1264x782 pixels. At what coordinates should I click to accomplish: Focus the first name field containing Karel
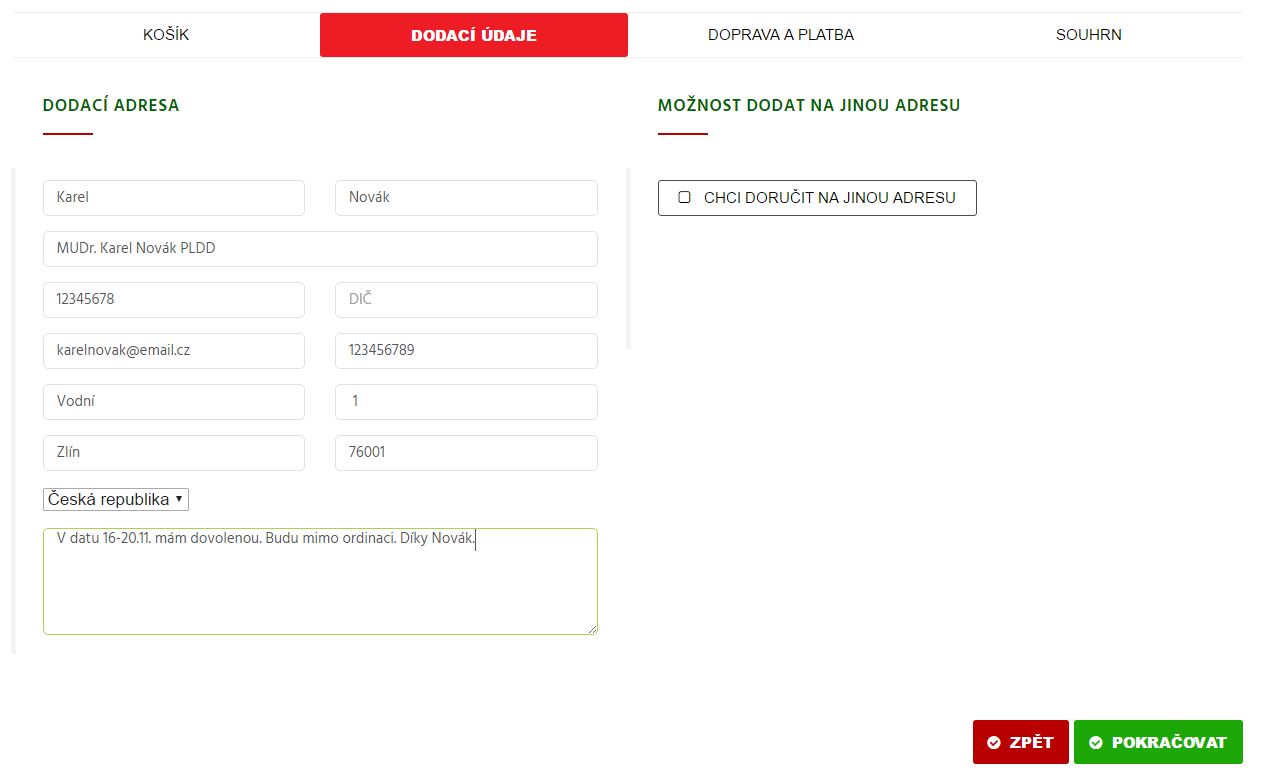[x=174, y=198]
